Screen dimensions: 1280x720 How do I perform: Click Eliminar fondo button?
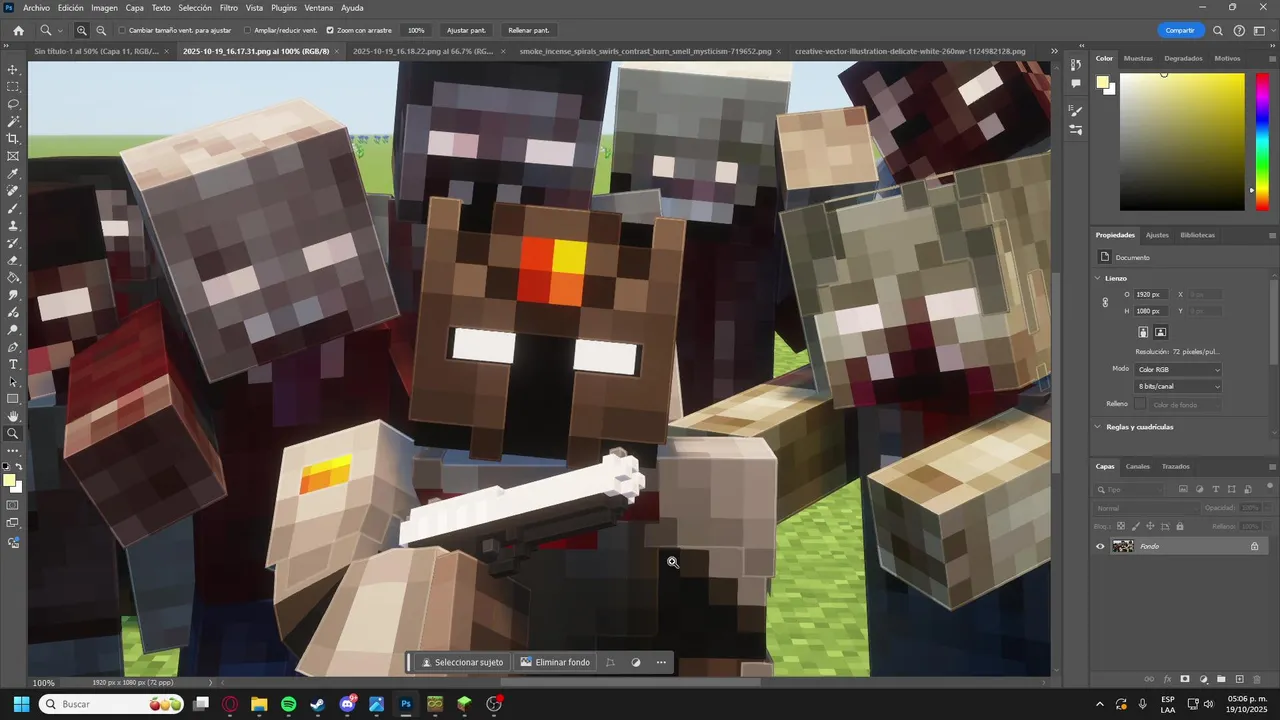[x=555, y=662]
